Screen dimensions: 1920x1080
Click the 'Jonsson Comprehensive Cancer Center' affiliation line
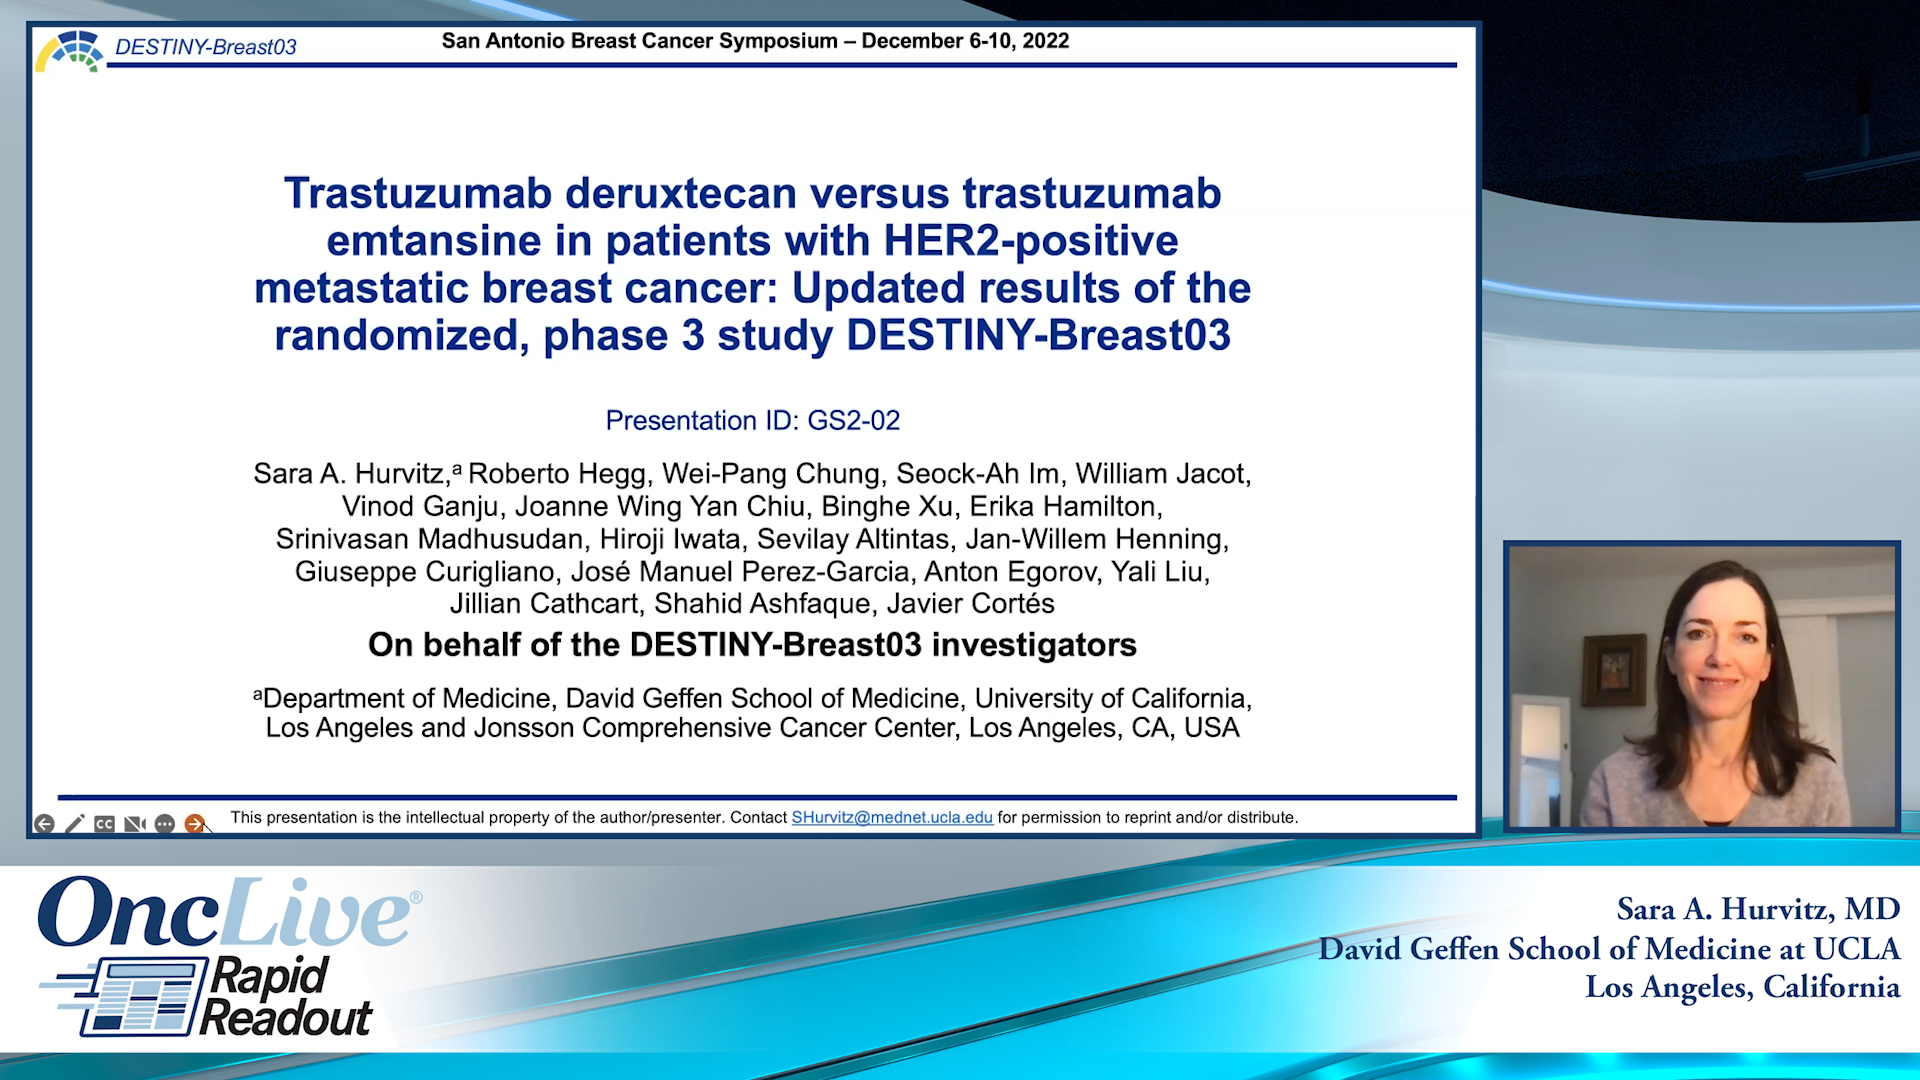click(x=753, y=728)
